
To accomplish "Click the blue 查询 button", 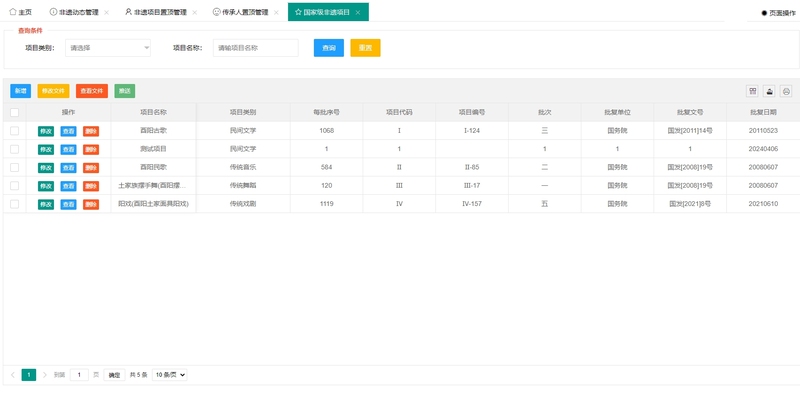I will click(x=329, y=48).
